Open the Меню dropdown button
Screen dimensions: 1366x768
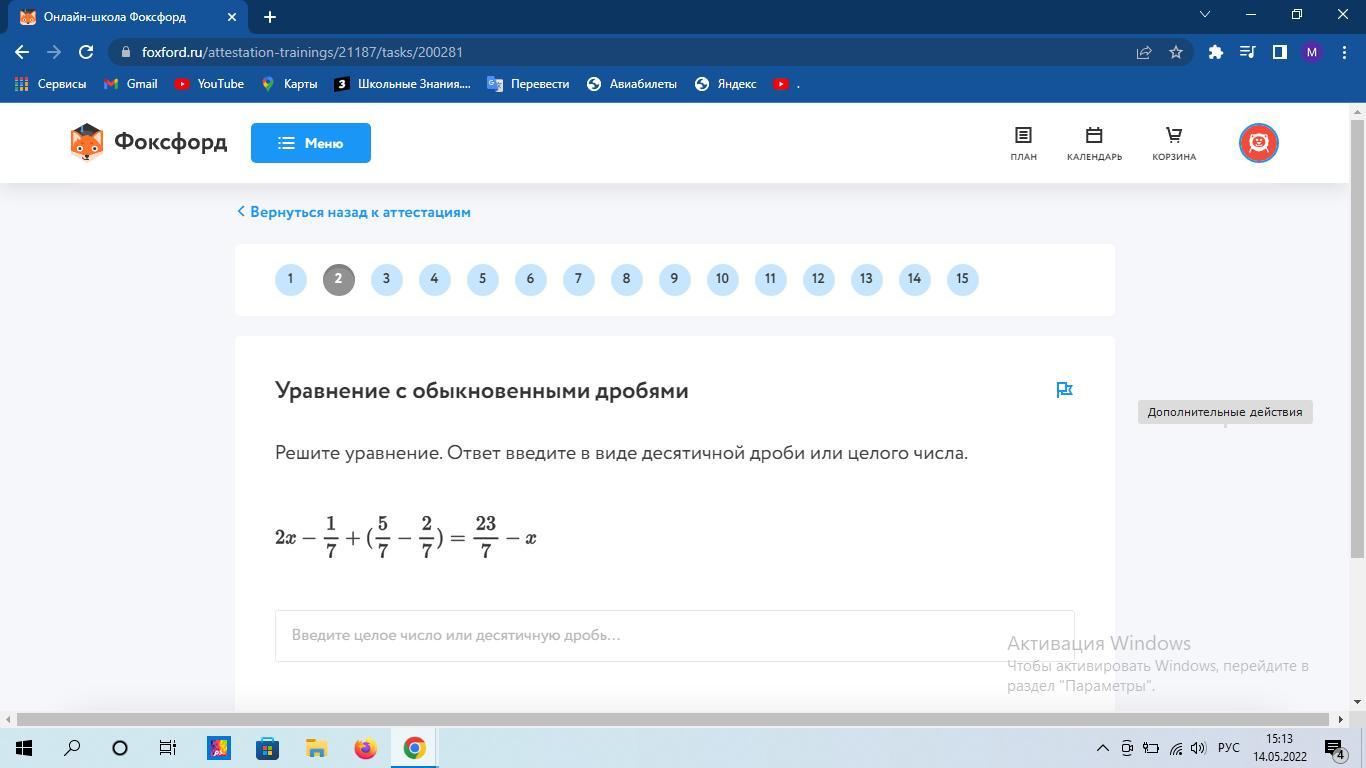(x=310, y=143)
